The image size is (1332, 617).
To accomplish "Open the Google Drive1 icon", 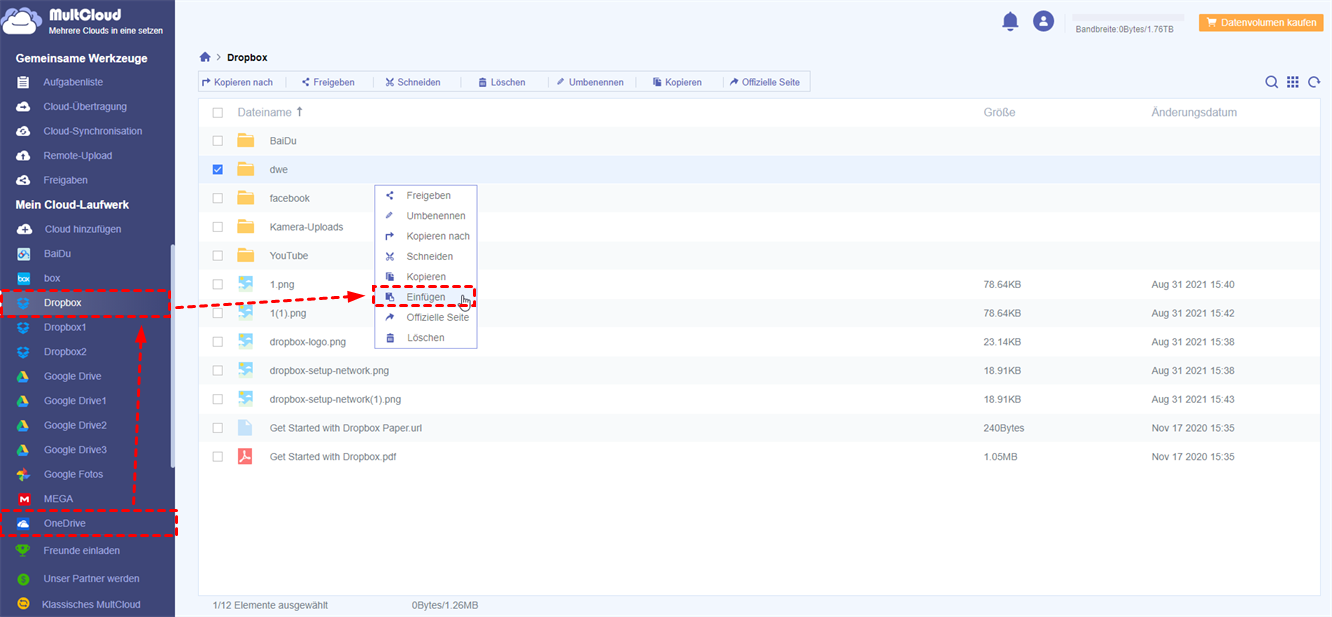I will click(24, 401).
